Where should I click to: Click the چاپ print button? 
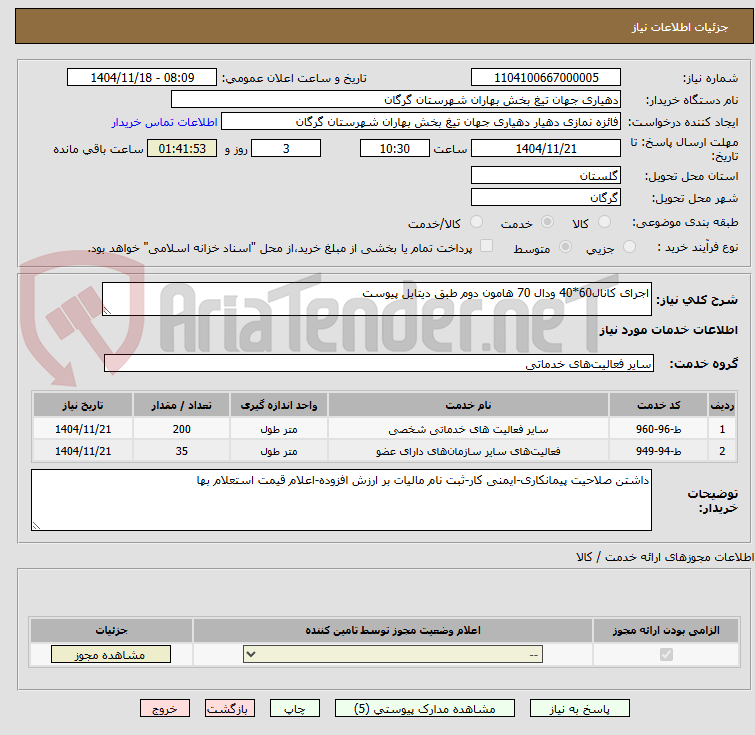click(295, 709)
